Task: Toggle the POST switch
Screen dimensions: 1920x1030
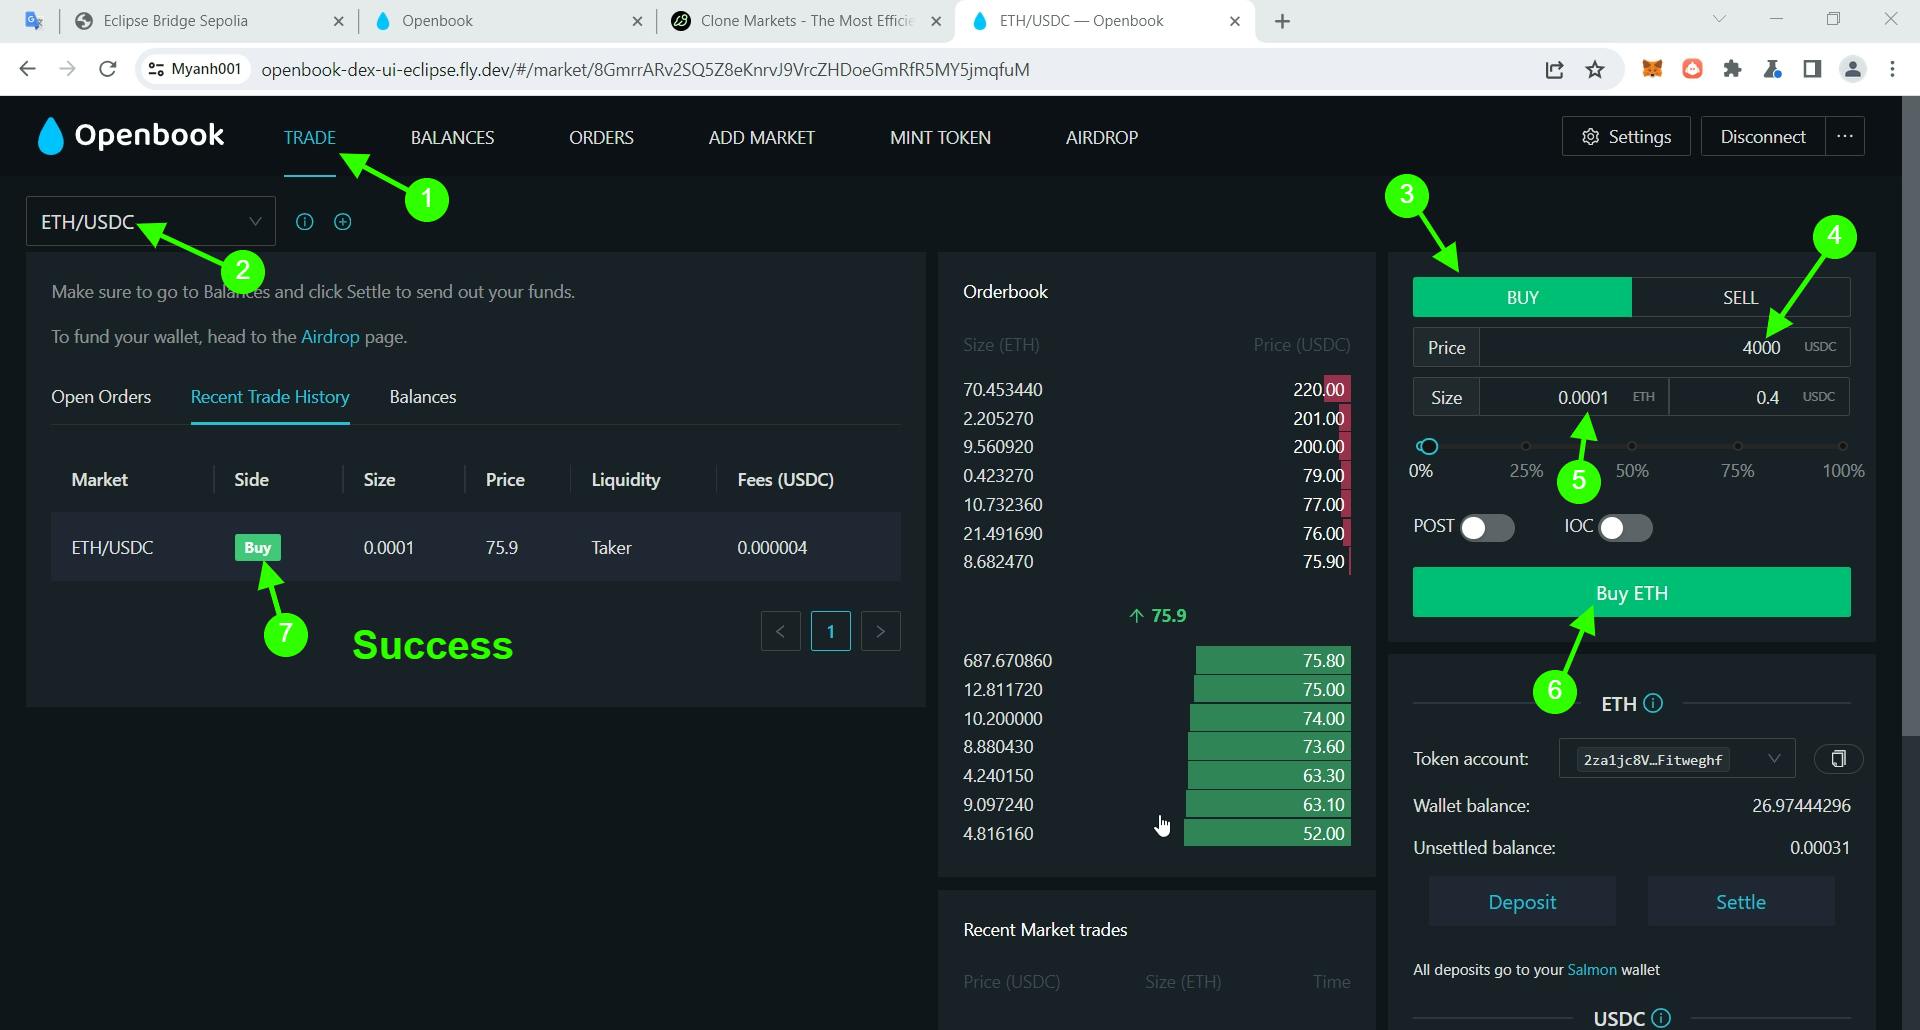Action: 1487,528
